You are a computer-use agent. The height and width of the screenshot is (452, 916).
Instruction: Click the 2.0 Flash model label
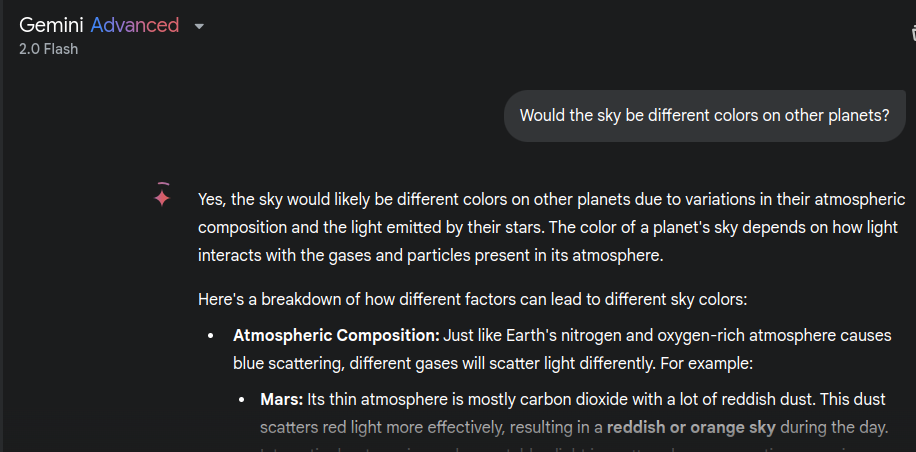click(48, 49)
